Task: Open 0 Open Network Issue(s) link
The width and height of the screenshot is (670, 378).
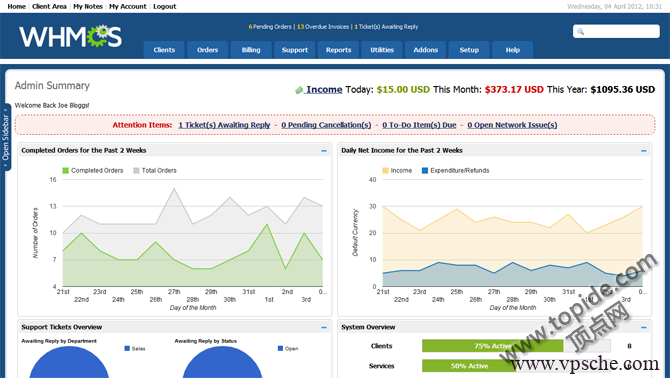Action: point(512,125)
